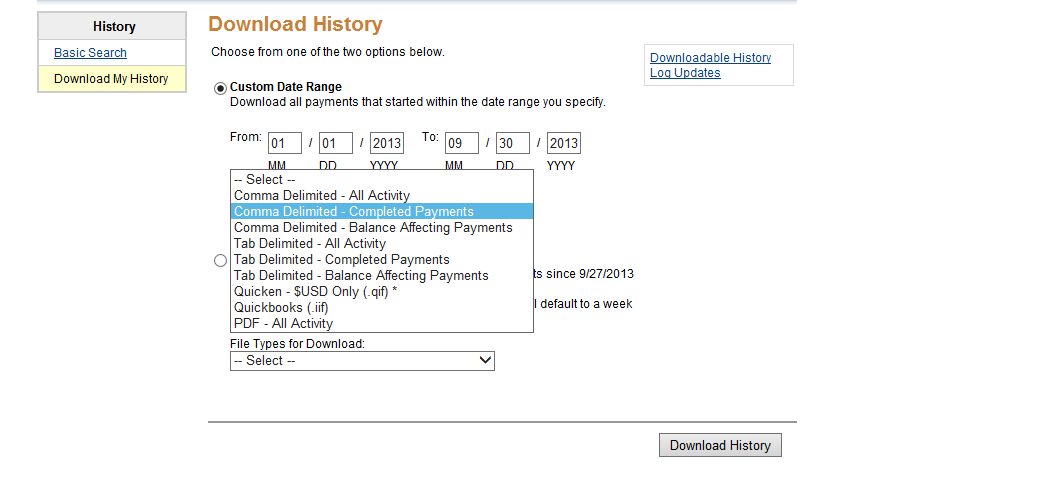Click the To year input field
This screenshot has height=482, width=1039.
coord(564,143)
